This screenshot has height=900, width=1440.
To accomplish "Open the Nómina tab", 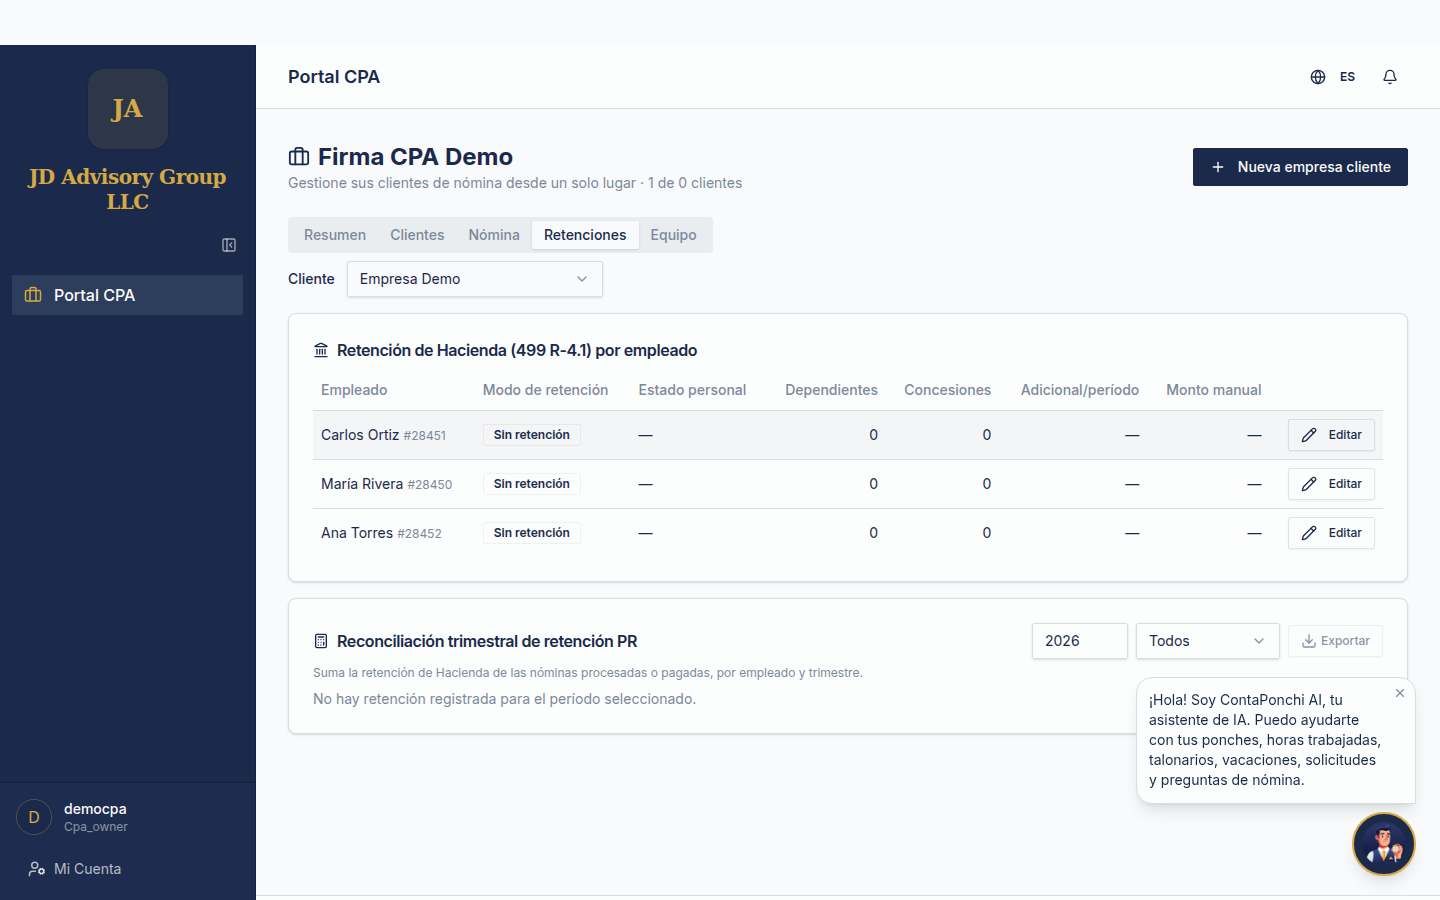I will [494, 235].
